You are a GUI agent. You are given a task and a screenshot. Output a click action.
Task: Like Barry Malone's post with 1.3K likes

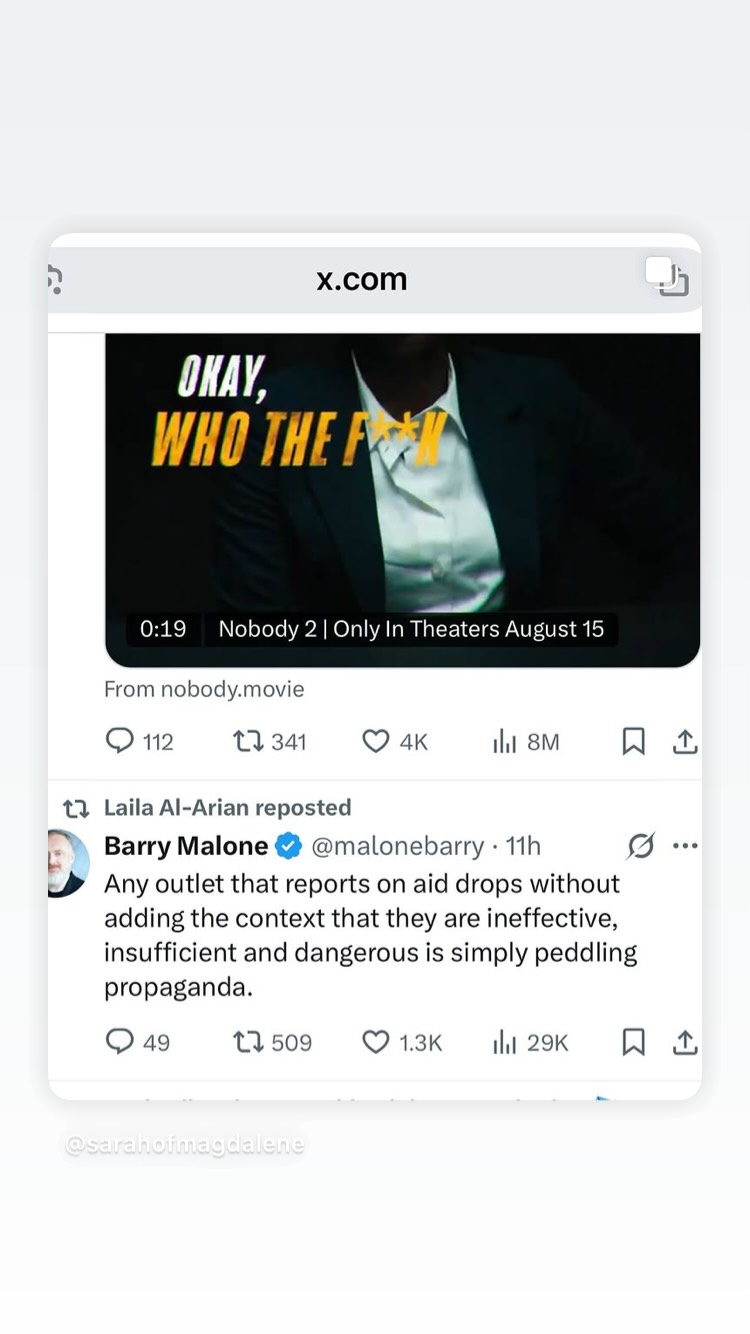coord(401,1042)
